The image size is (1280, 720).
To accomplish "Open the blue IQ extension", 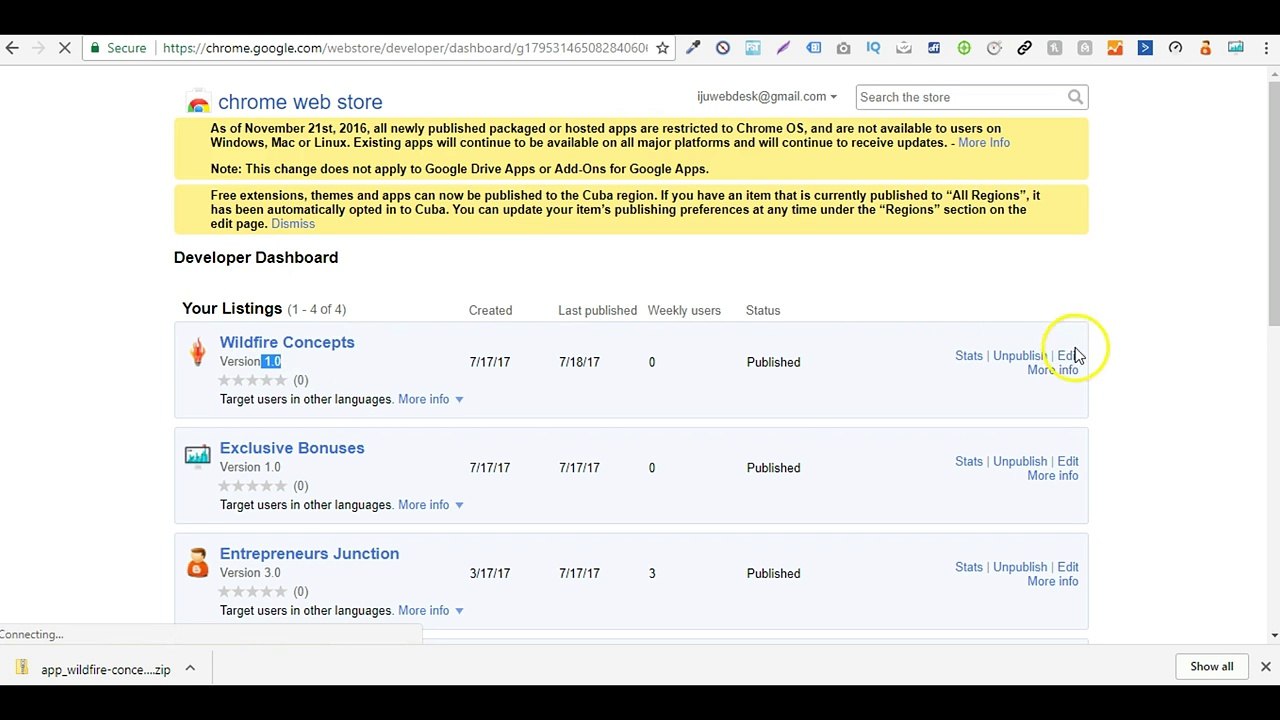I will pyautogui.click(x=873, y=48).
